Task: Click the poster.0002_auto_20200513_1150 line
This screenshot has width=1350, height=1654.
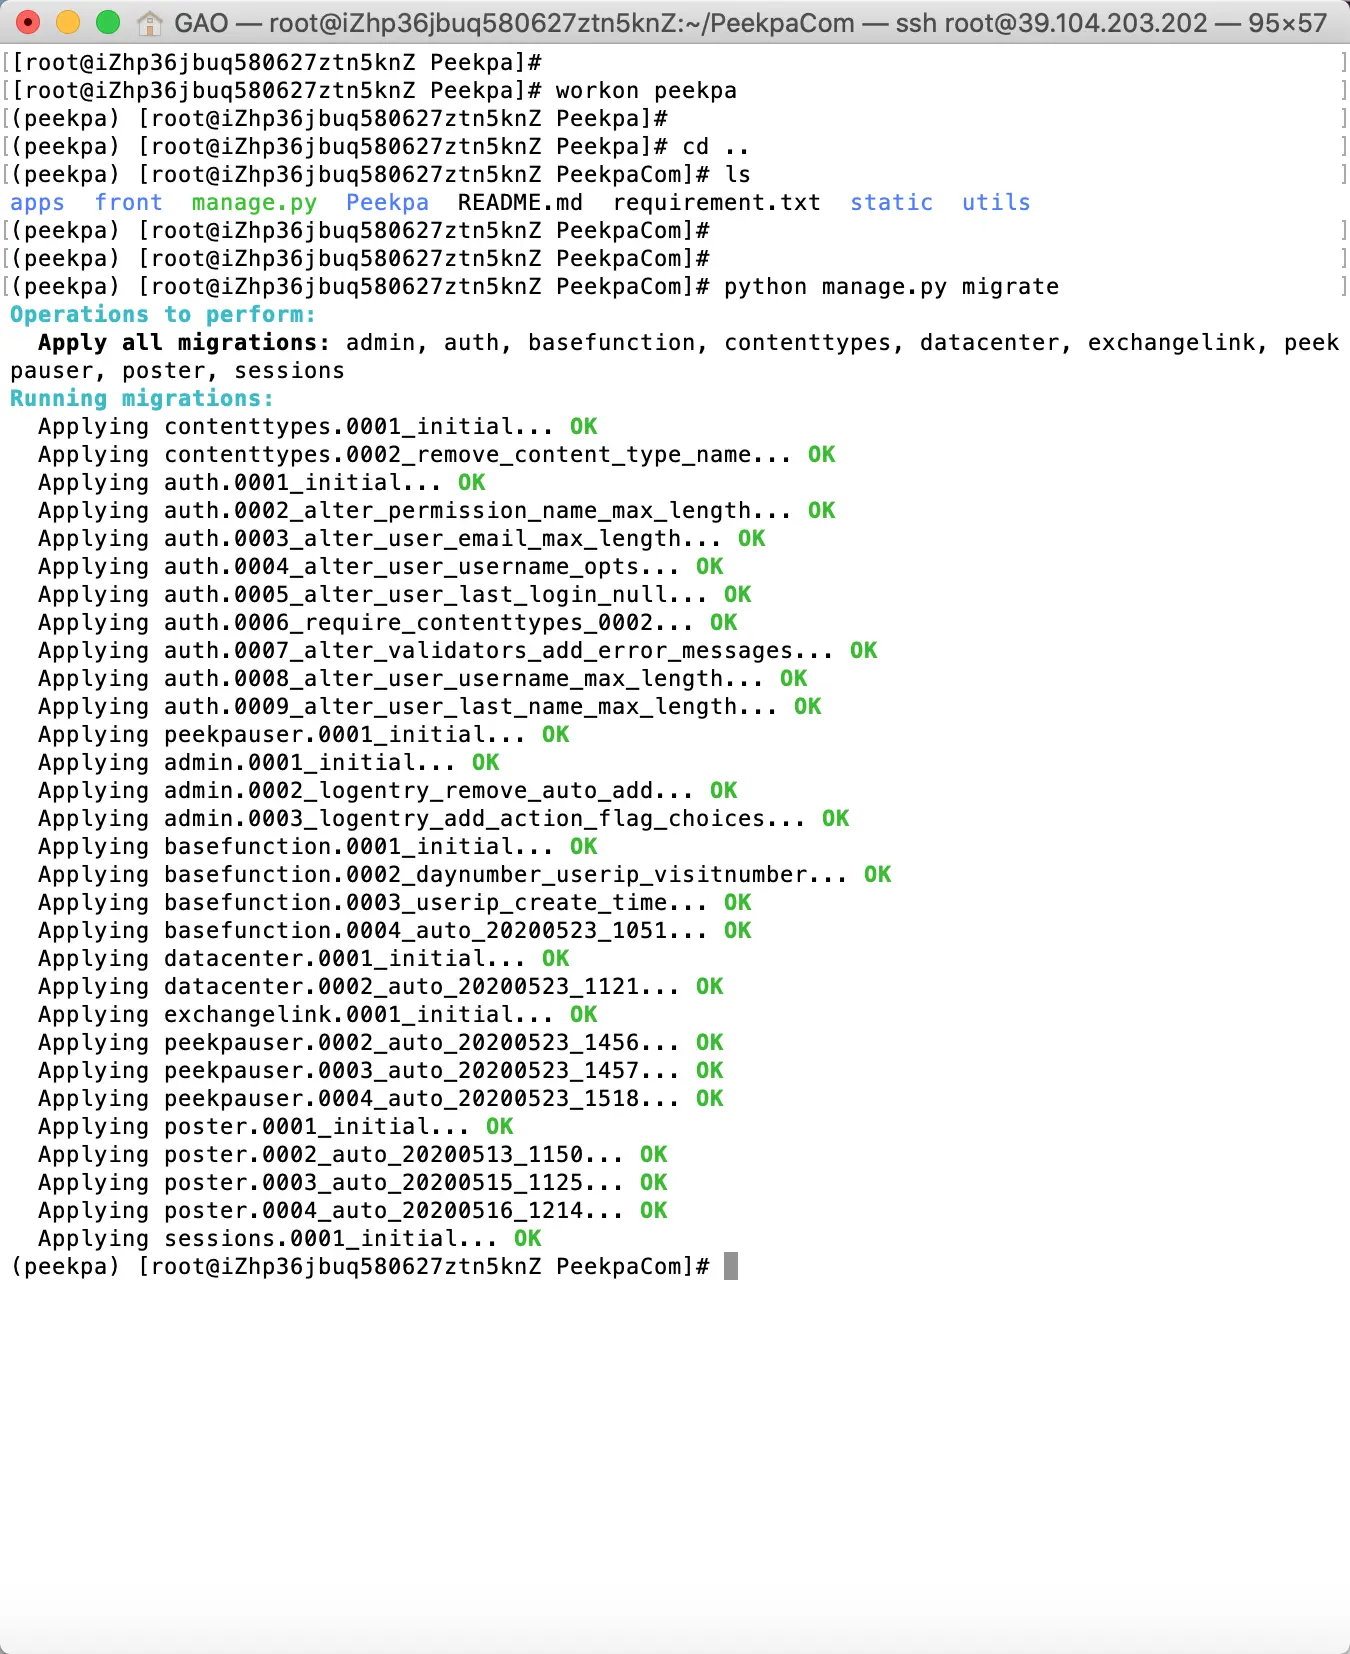Action: coord(352,1155)
